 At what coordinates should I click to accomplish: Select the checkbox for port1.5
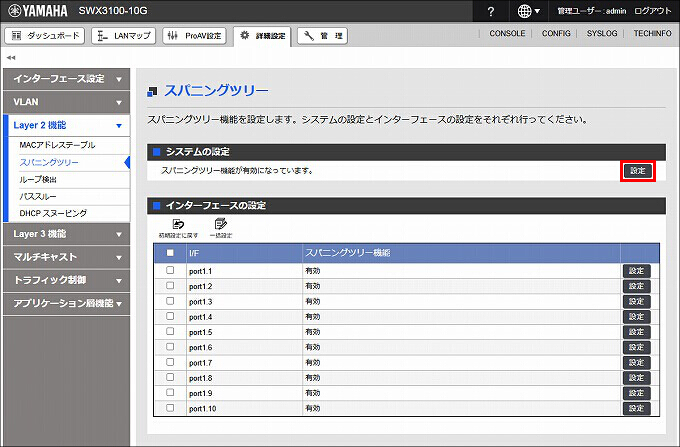[170, 332]
